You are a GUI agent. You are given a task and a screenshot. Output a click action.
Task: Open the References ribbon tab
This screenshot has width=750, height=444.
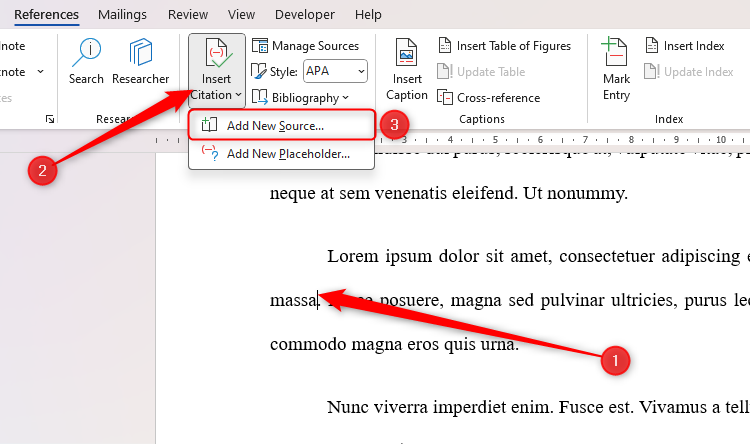[46, 15]
